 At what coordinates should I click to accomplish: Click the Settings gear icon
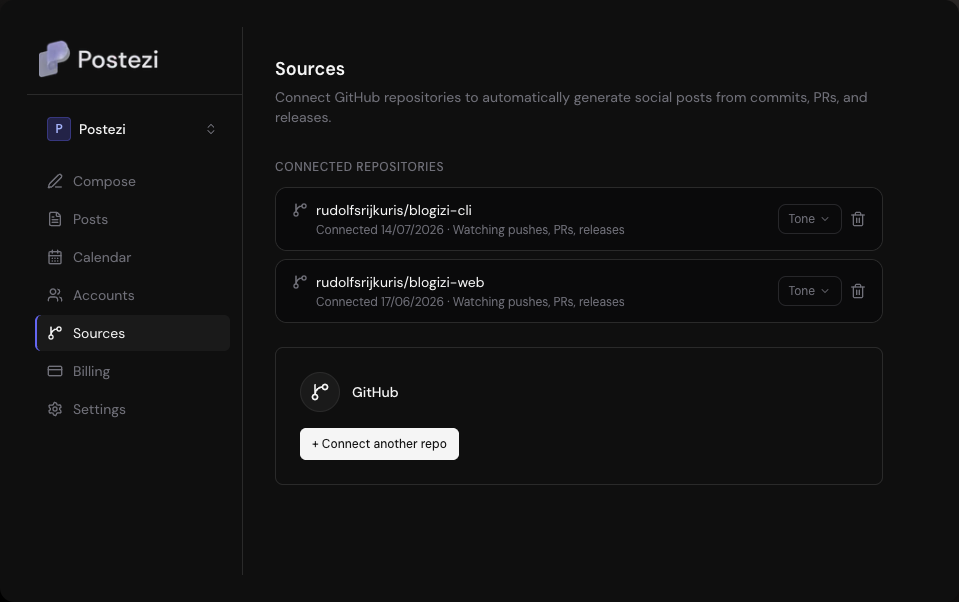click(55, 409)
